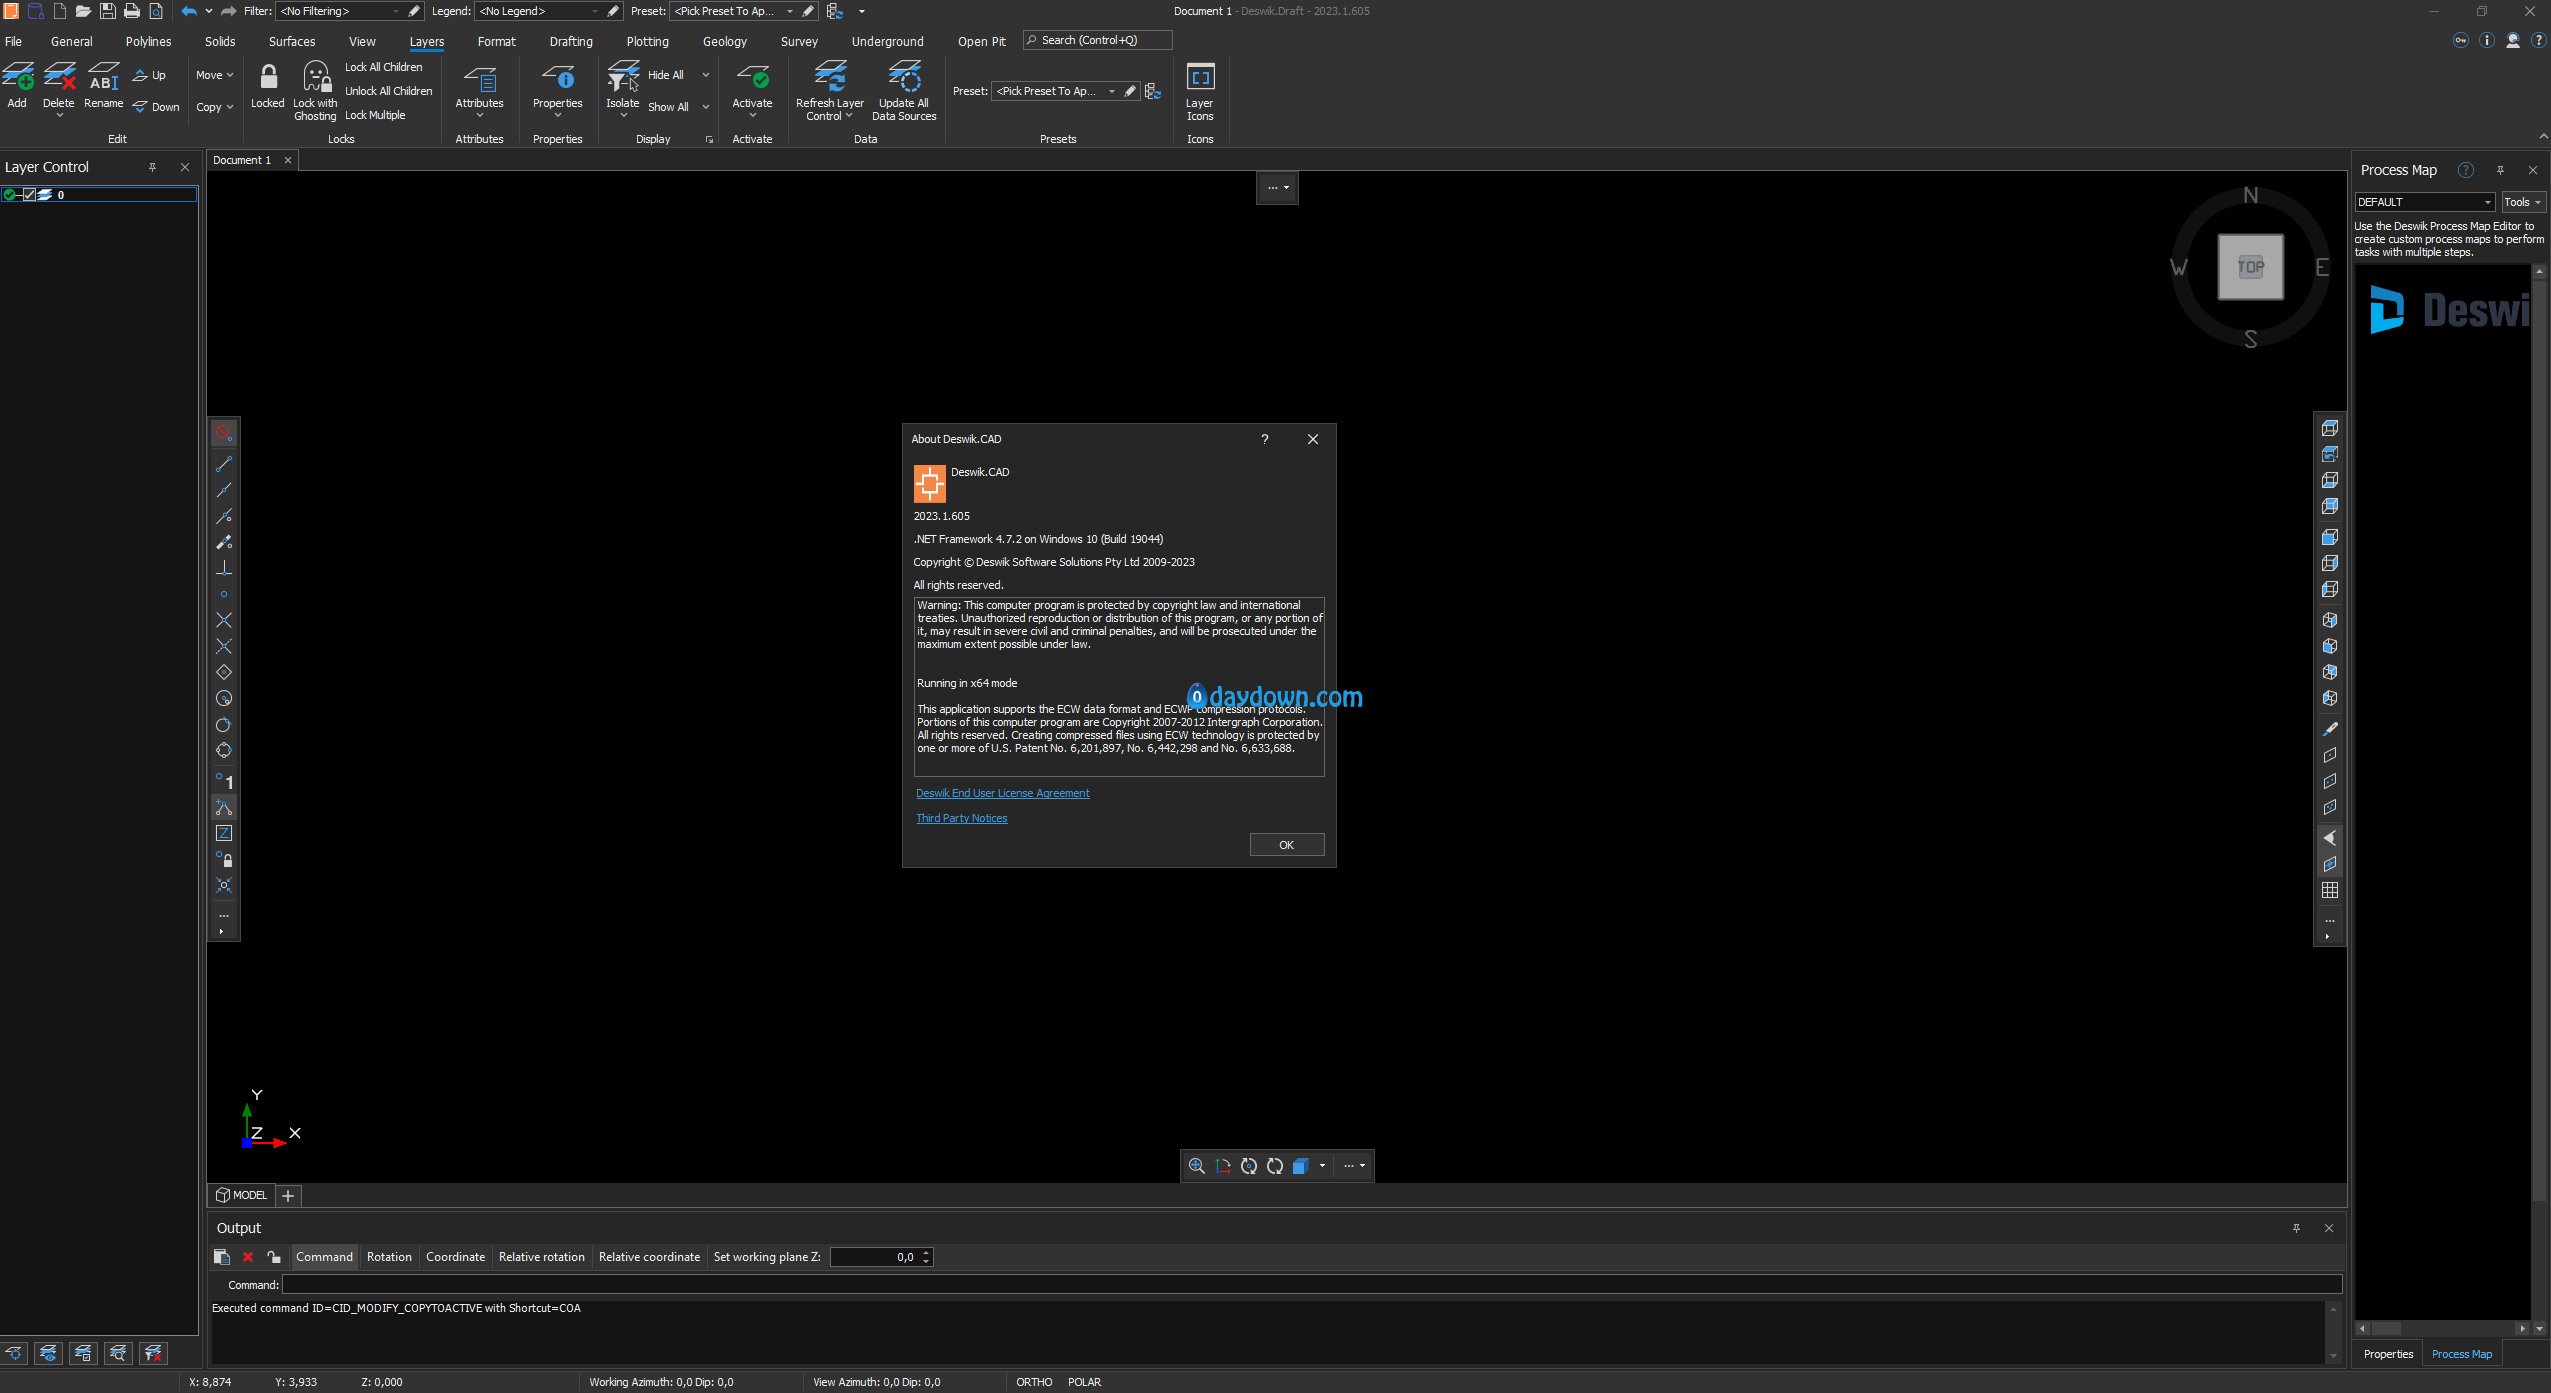Open the ellipsis dropdown at top of viewport
The width and height of the screenshot is (2551, 1393).
pyautogui.click(x=1277, y=187)
